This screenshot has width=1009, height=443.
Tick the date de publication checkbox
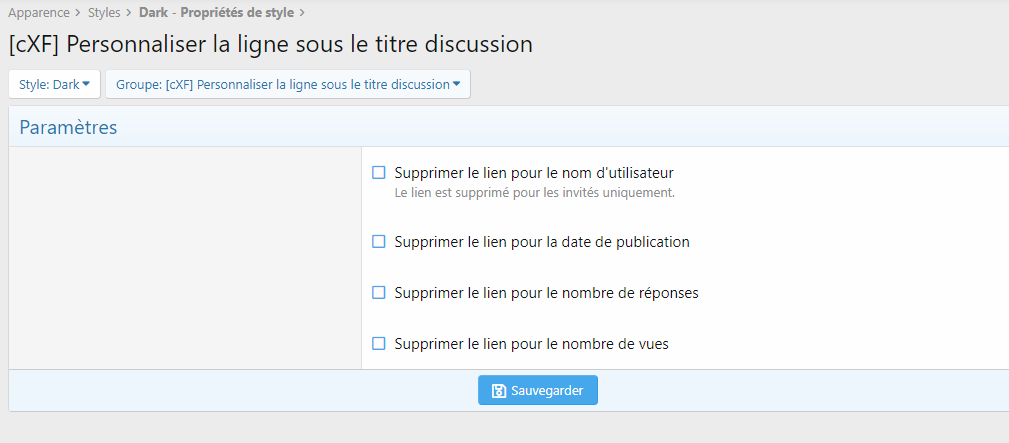coord(379,242)
